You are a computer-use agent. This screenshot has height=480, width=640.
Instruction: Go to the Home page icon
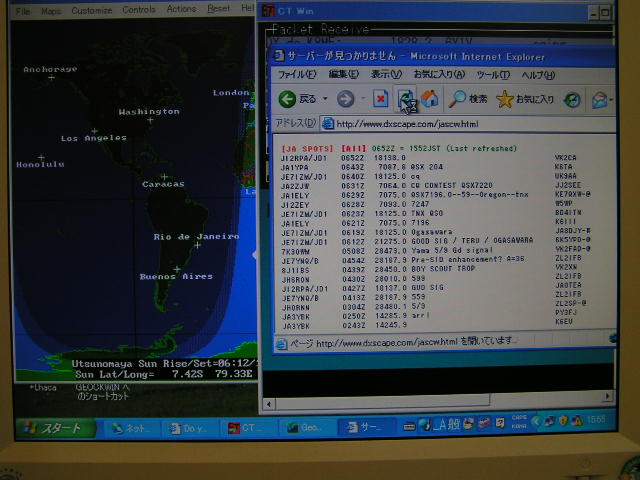coord(429,98)
